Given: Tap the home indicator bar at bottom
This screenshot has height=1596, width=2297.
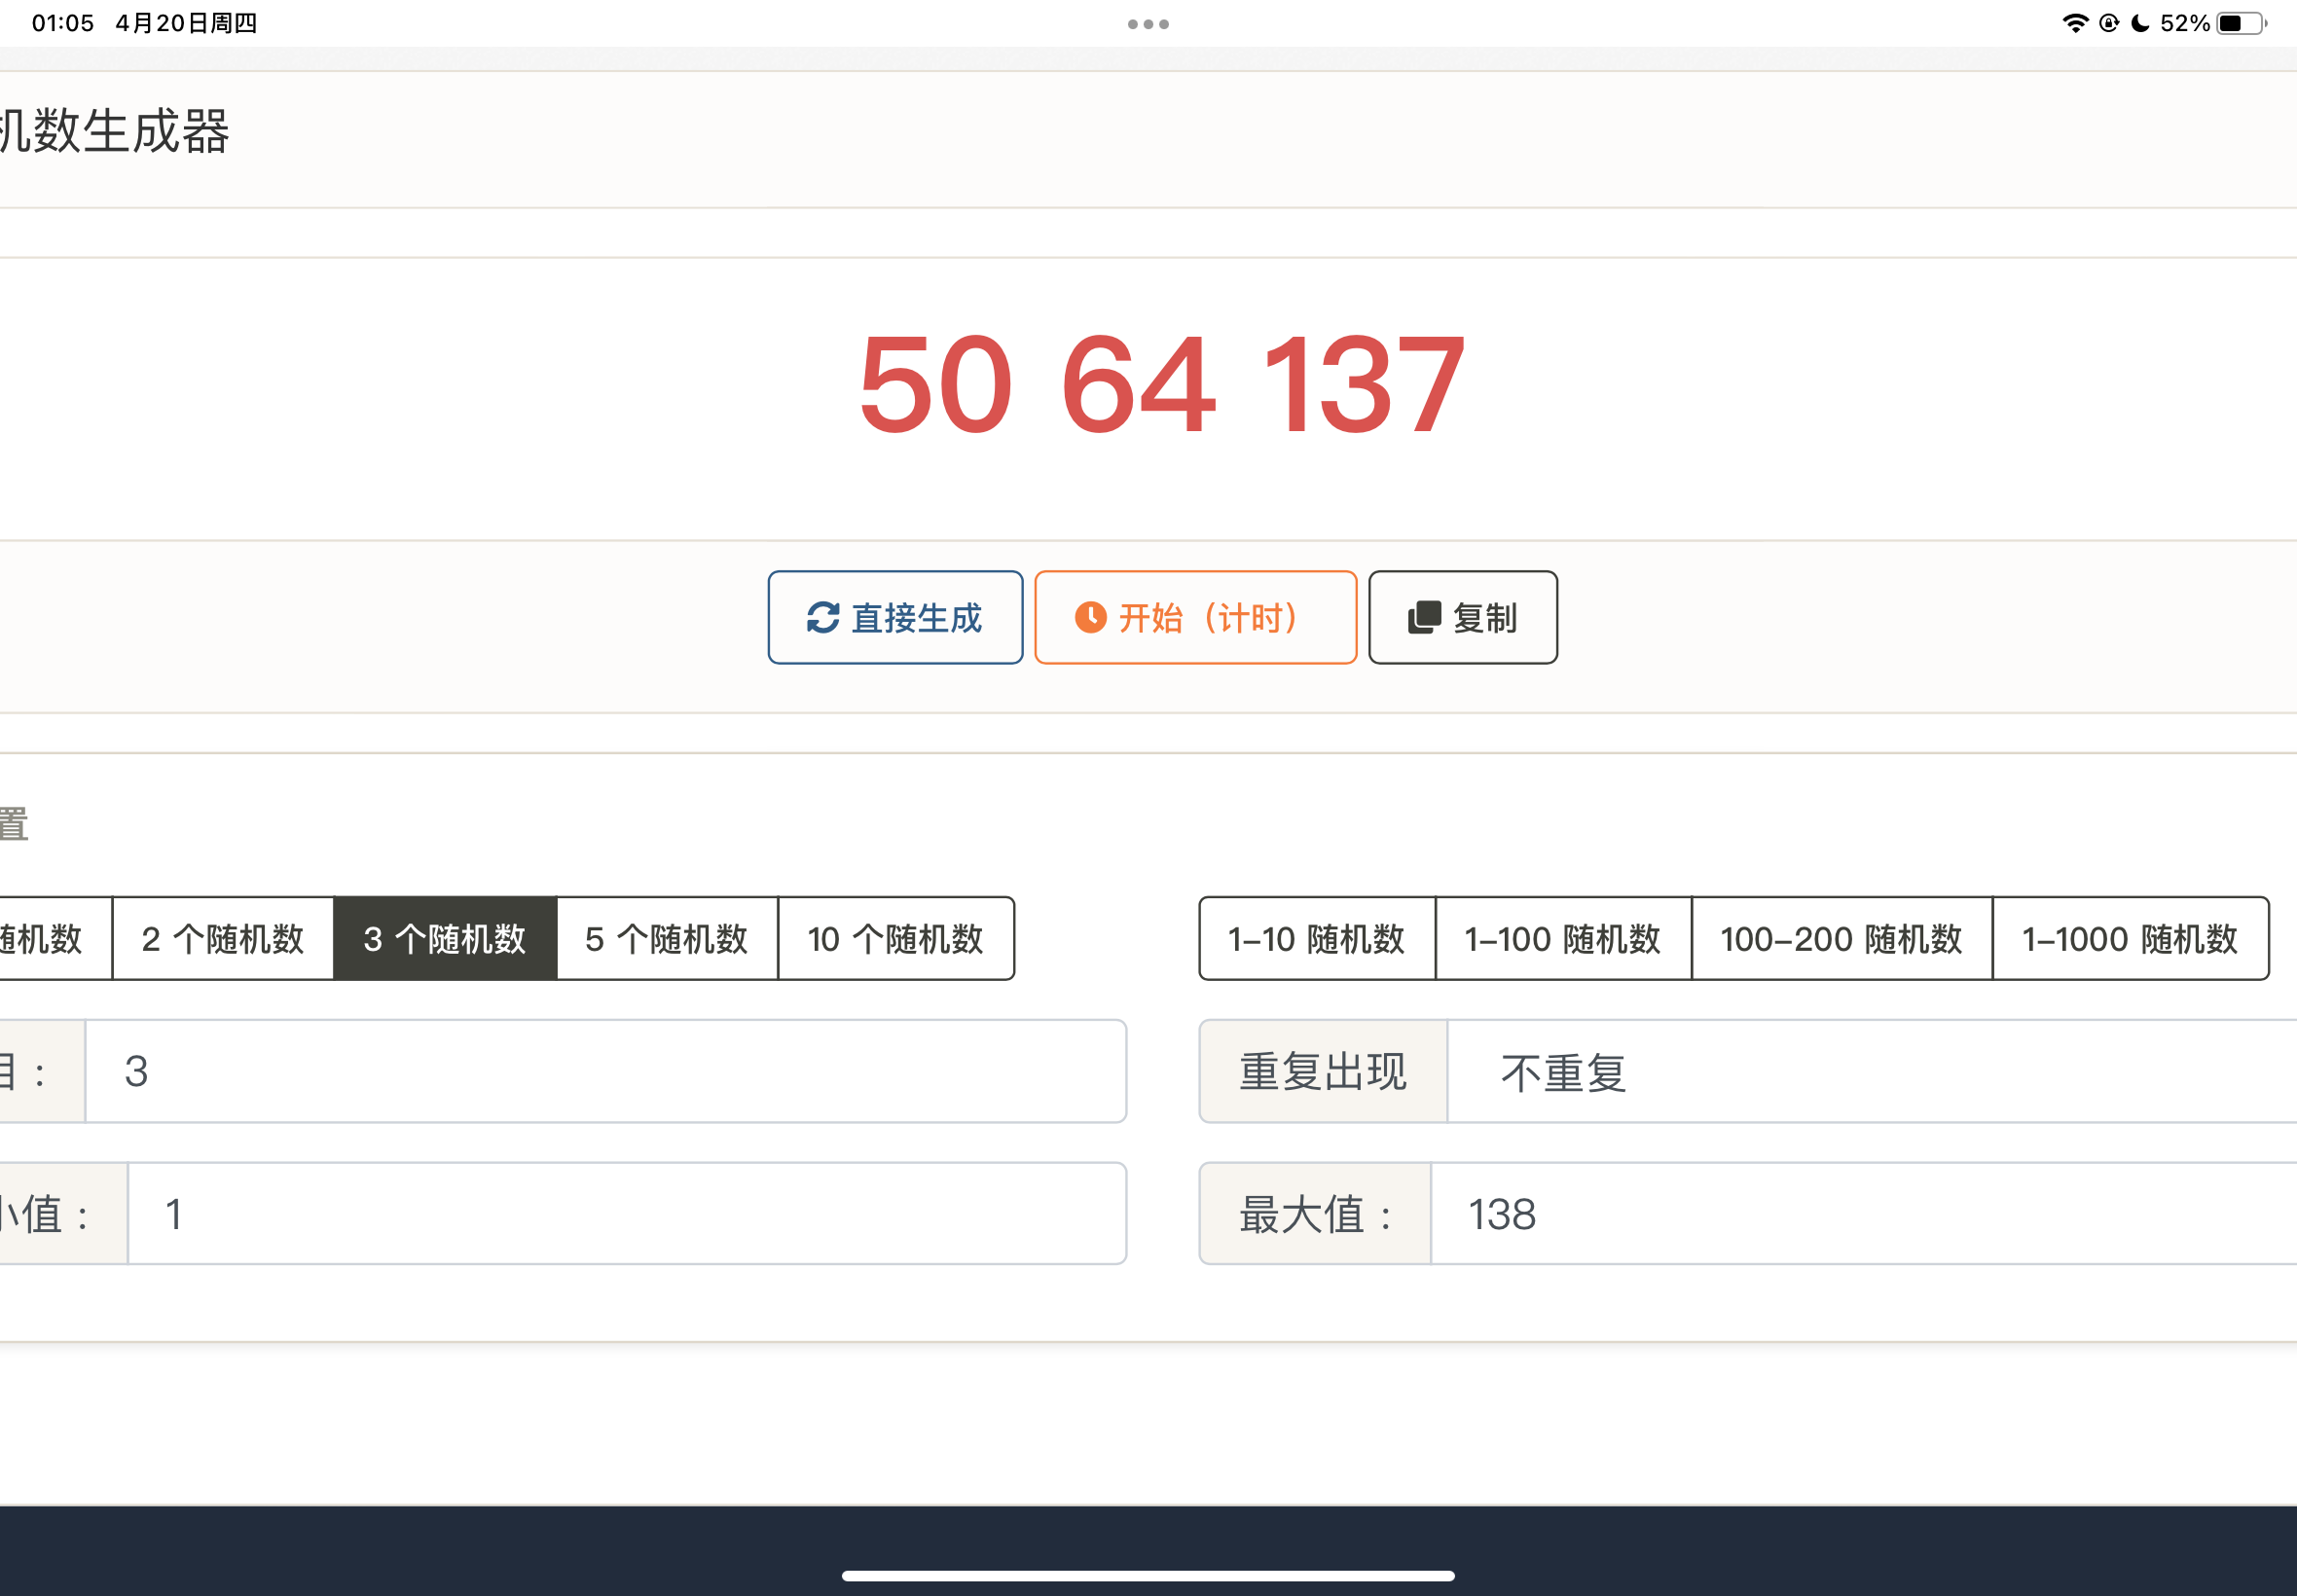Looking at the screenshot, I should pos(1148,1575).
